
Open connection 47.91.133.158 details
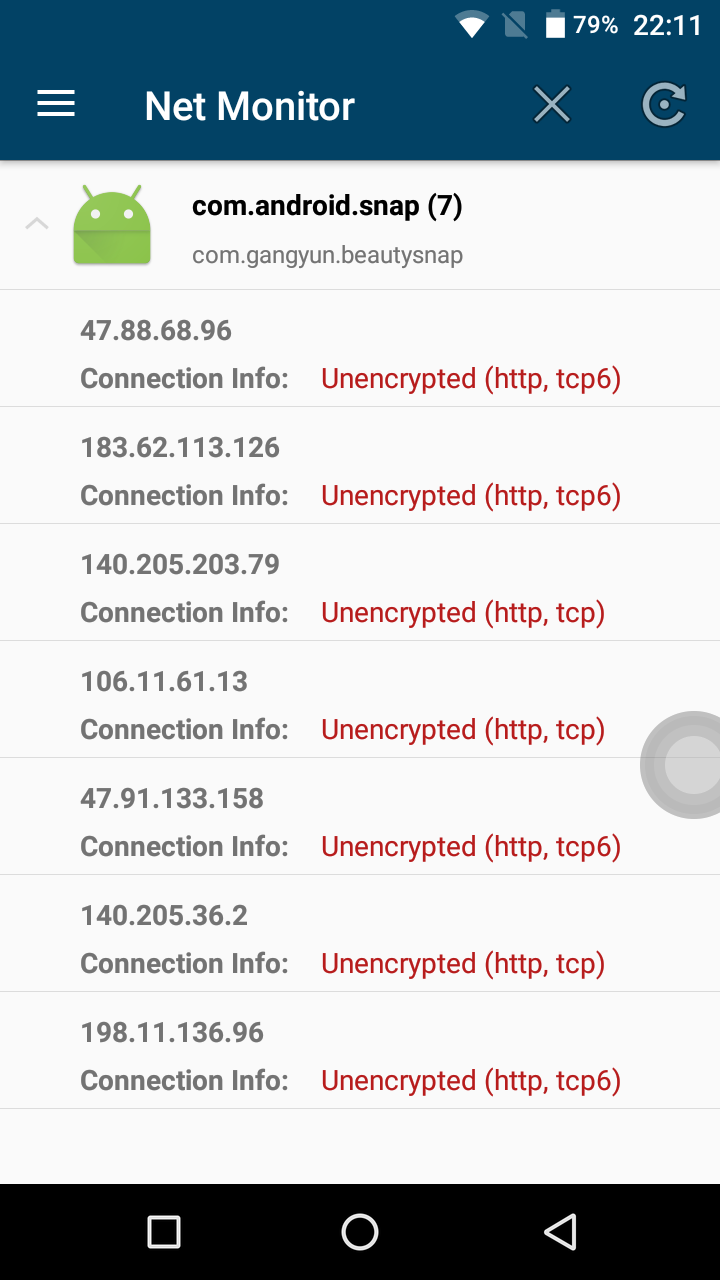click(360, 817)
